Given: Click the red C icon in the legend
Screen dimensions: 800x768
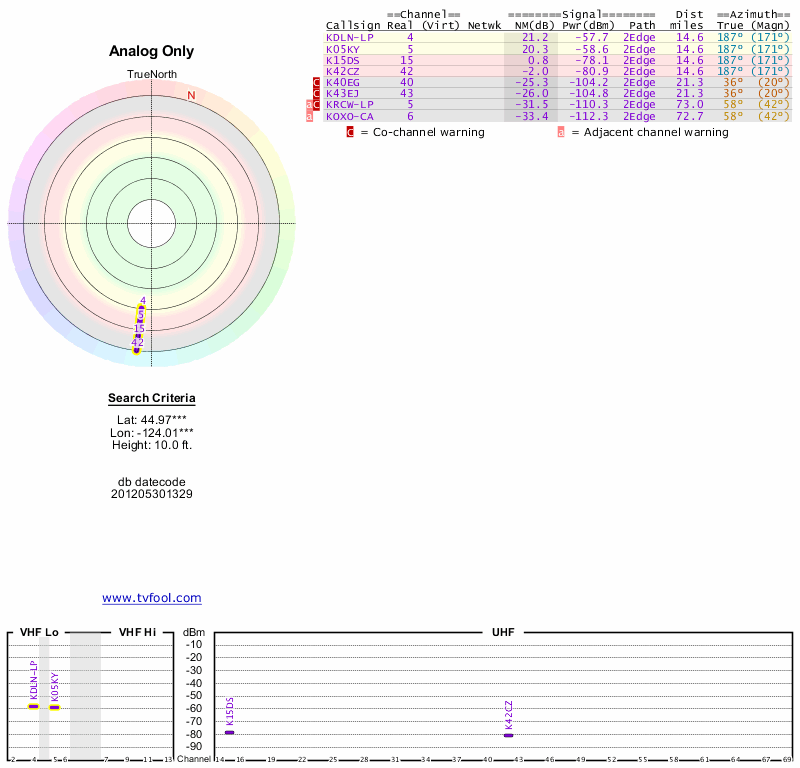Looking at the screenshot, I should coord(350,132).
